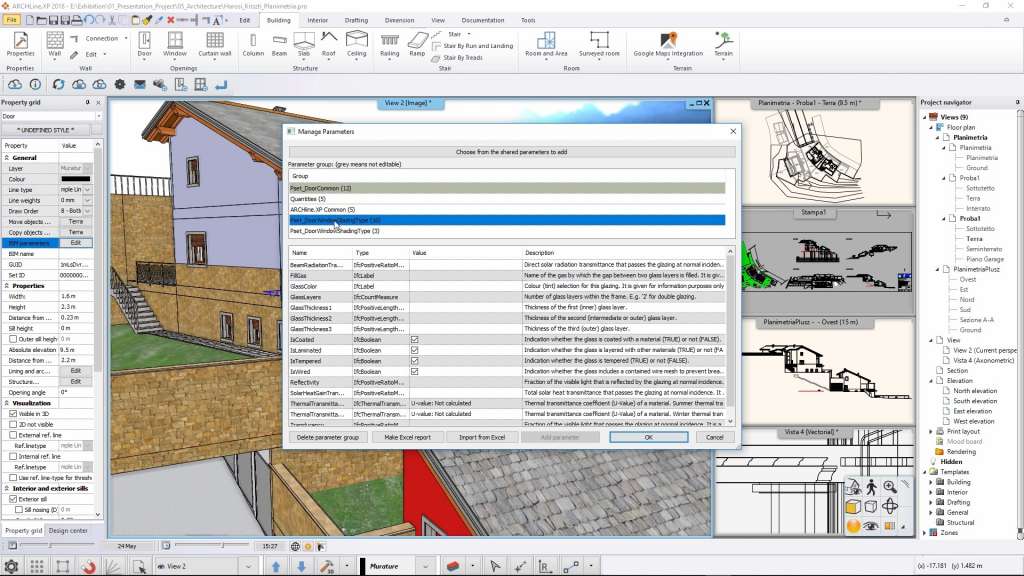Viewport: 1024px width, 576px height.
Task: Enable 2D not visible checkbox
Action: pos(12,424)
